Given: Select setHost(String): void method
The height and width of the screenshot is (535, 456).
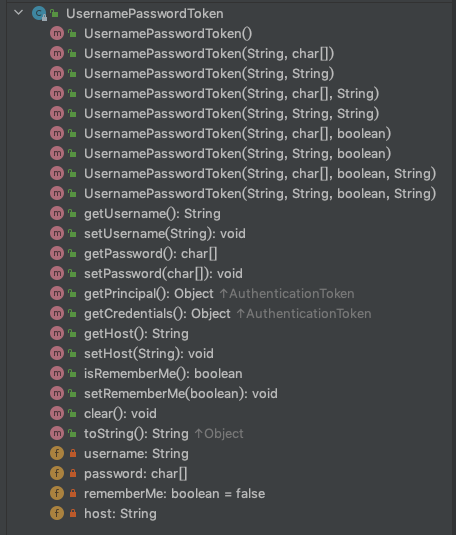Looking at the screenshot, I should point(149,353).
